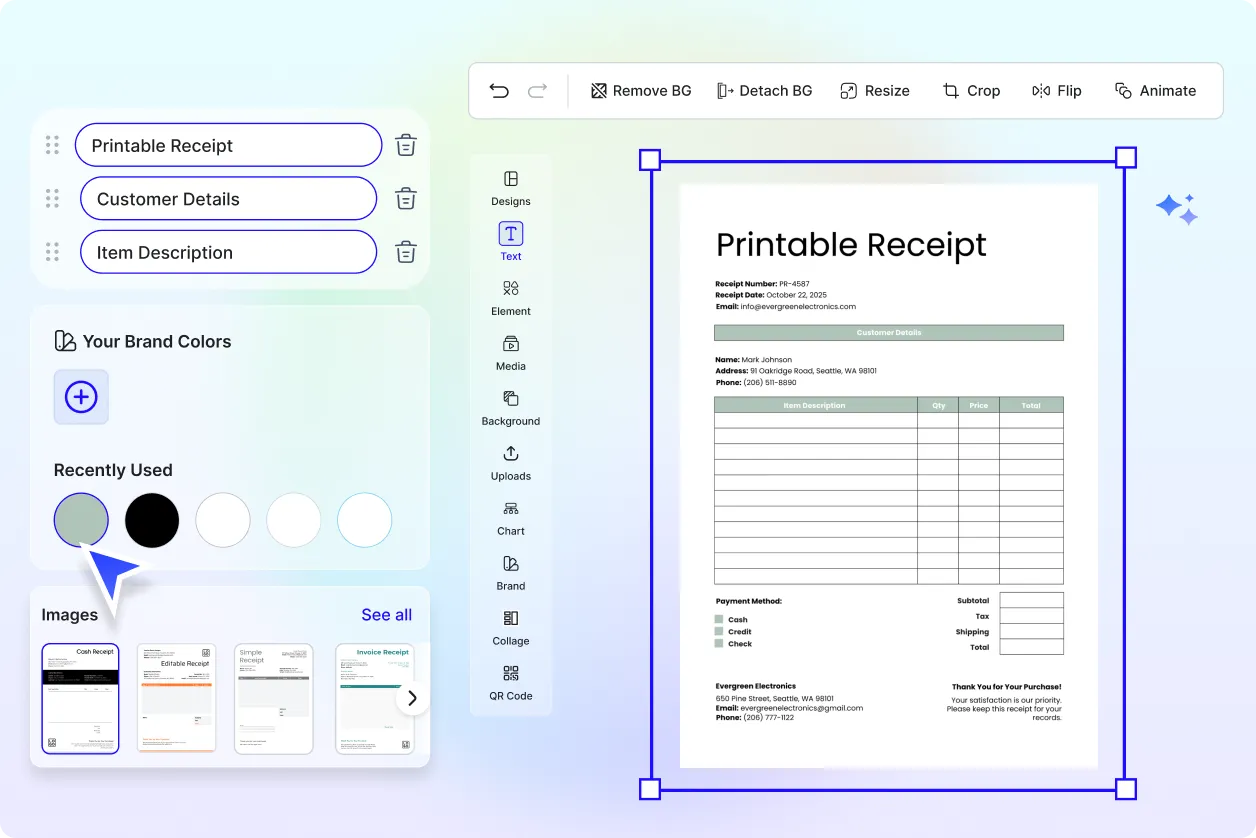
Task: Select the black Recently Used swatch
Action: (x=152, y=520)
